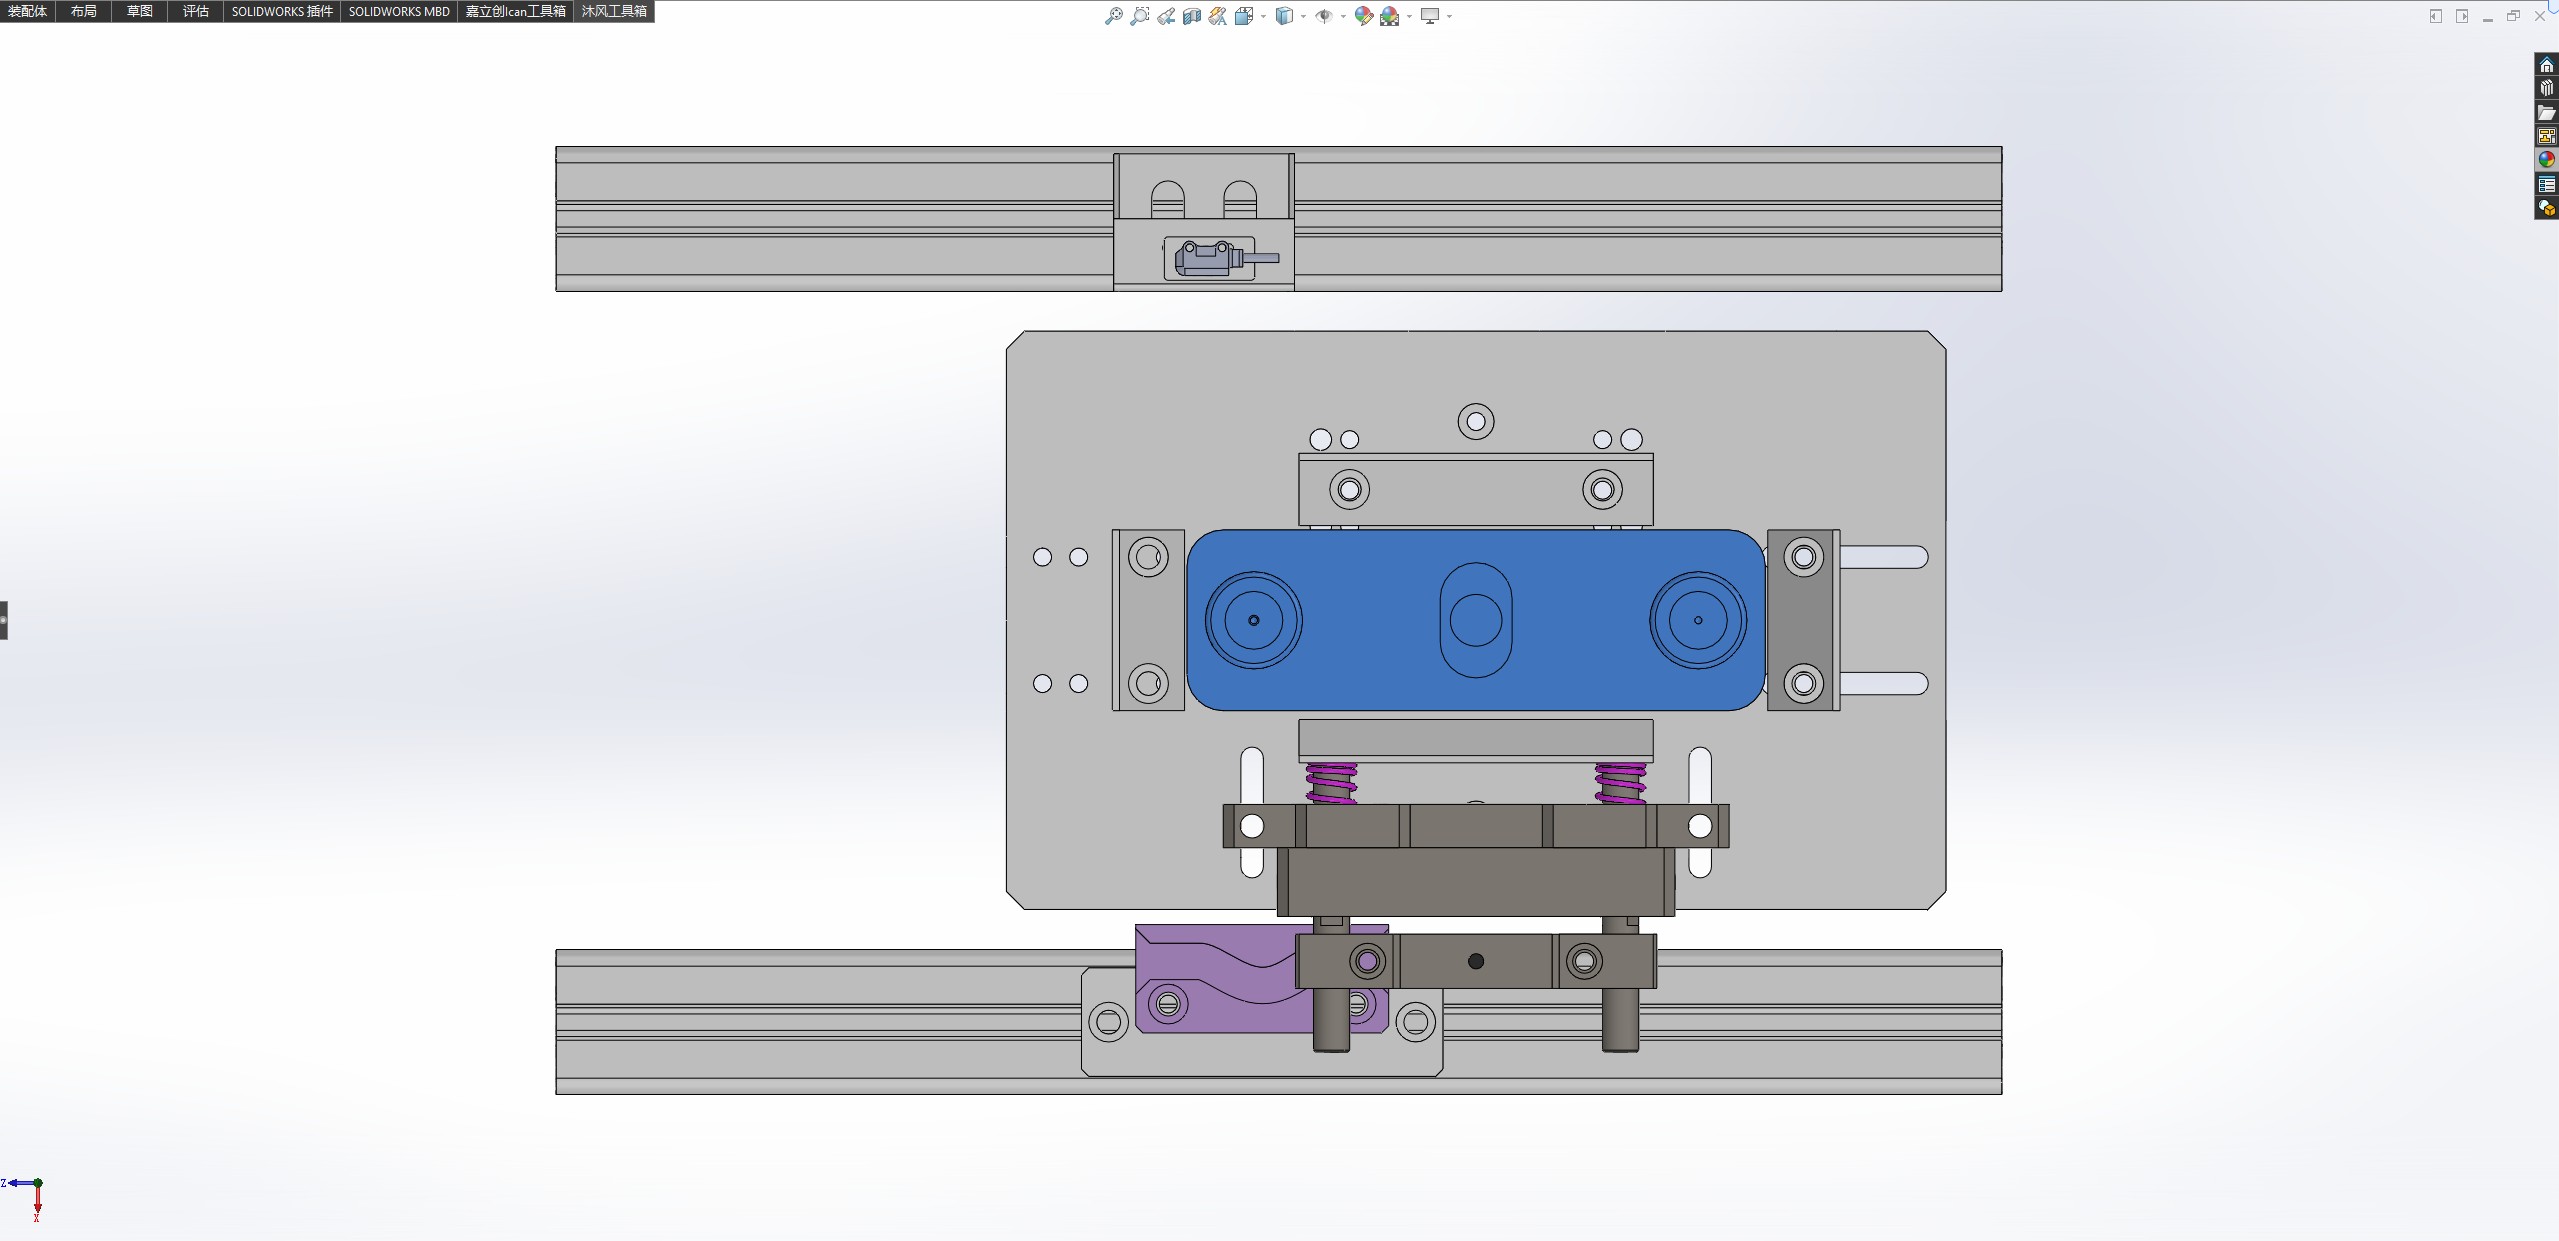Open the SOLIDWORKS Resources home tab
This screenshot has width=2559, height=1241.
pos(2546,65)
